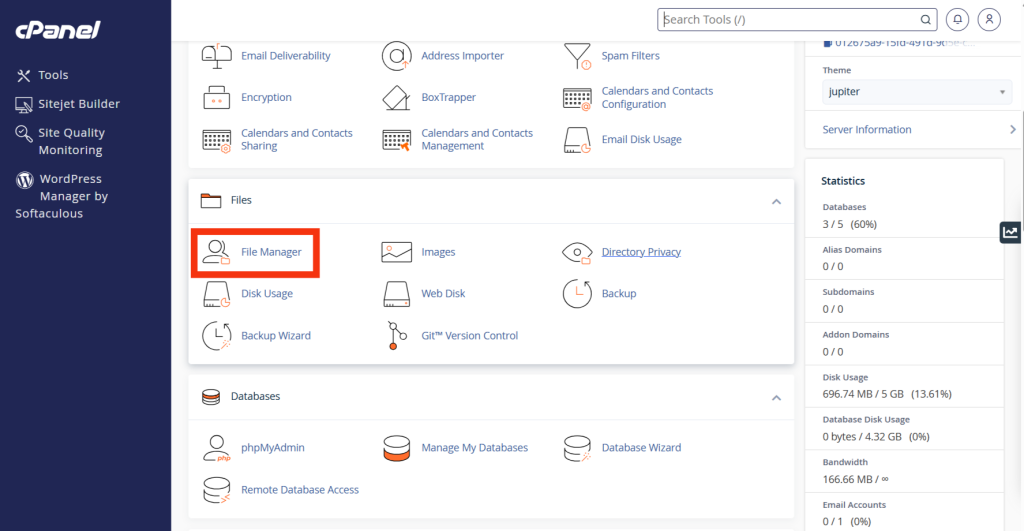This screenshot has width=1024, height=531.
Task: Click the Git Version Control icon
Action: [x=397, y=336]
